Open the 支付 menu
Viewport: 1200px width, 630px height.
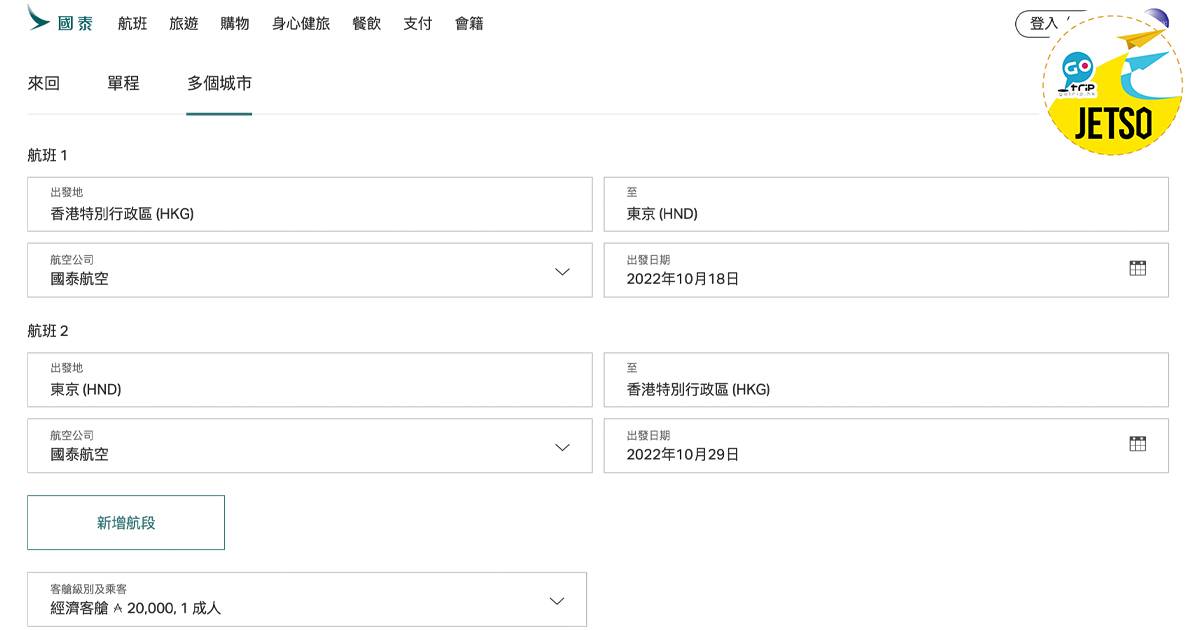(417, 23)
